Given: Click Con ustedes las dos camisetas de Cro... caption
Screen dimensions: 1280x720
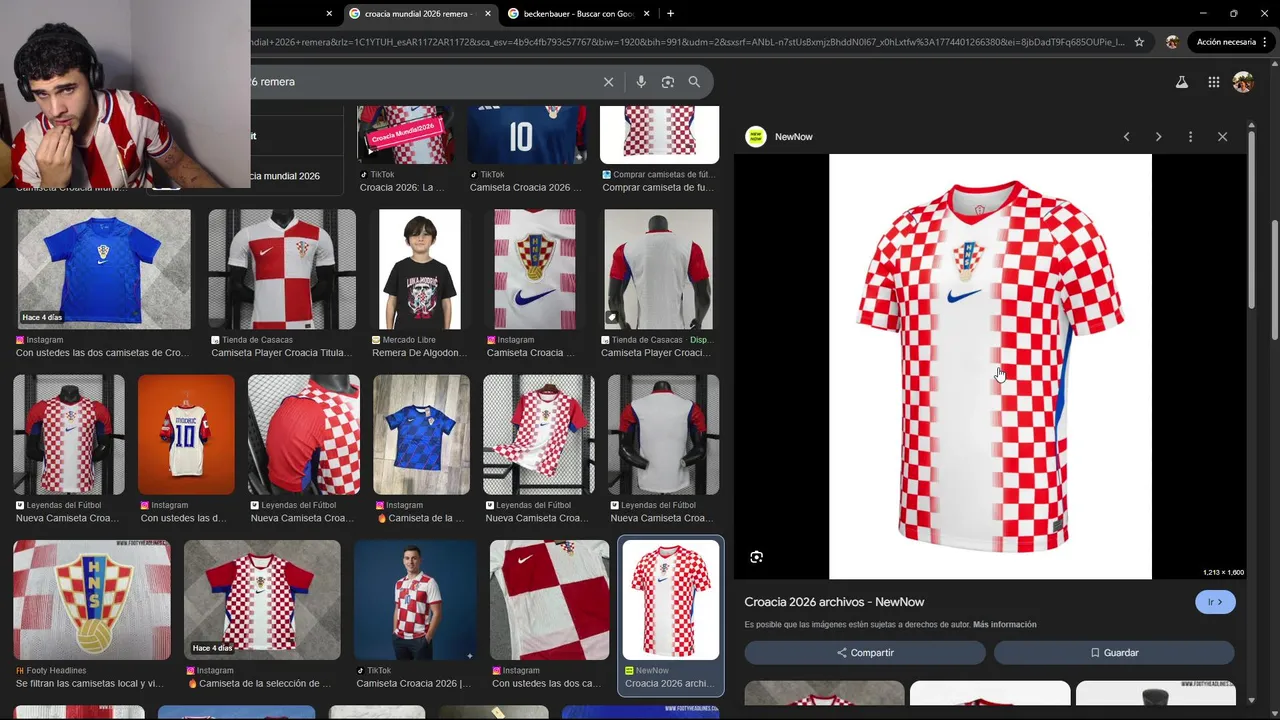Looking at the screenshot, I should point(102,353).
